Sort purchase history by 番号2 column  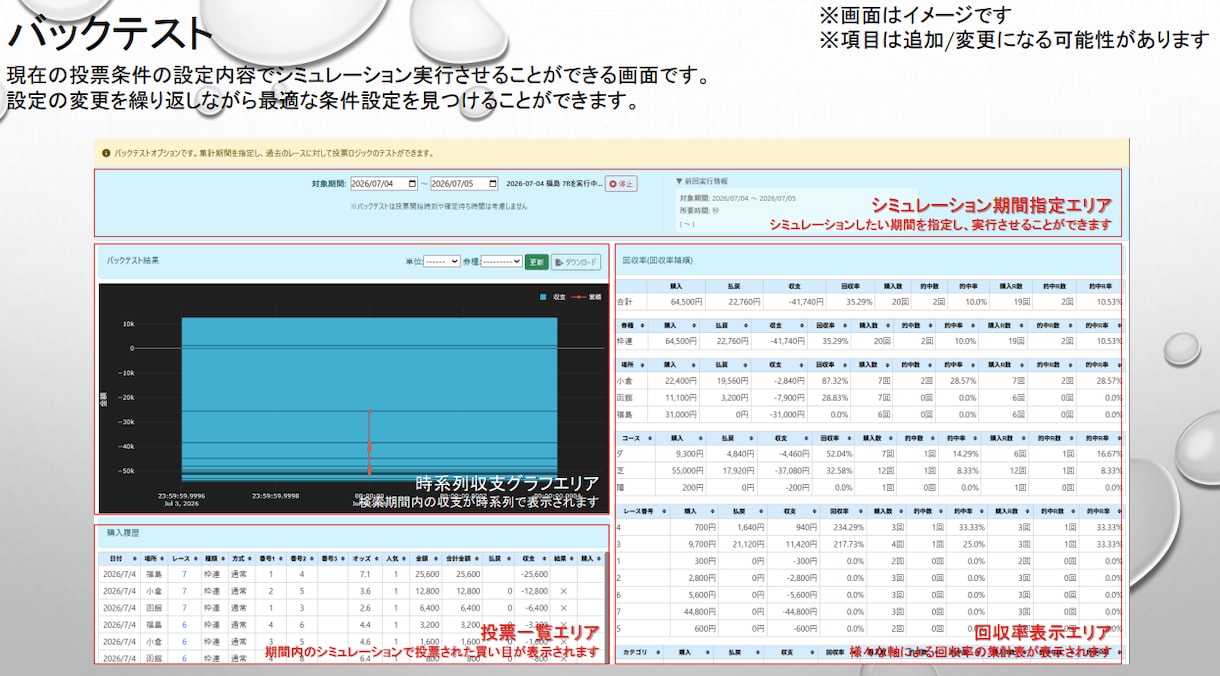302,558
